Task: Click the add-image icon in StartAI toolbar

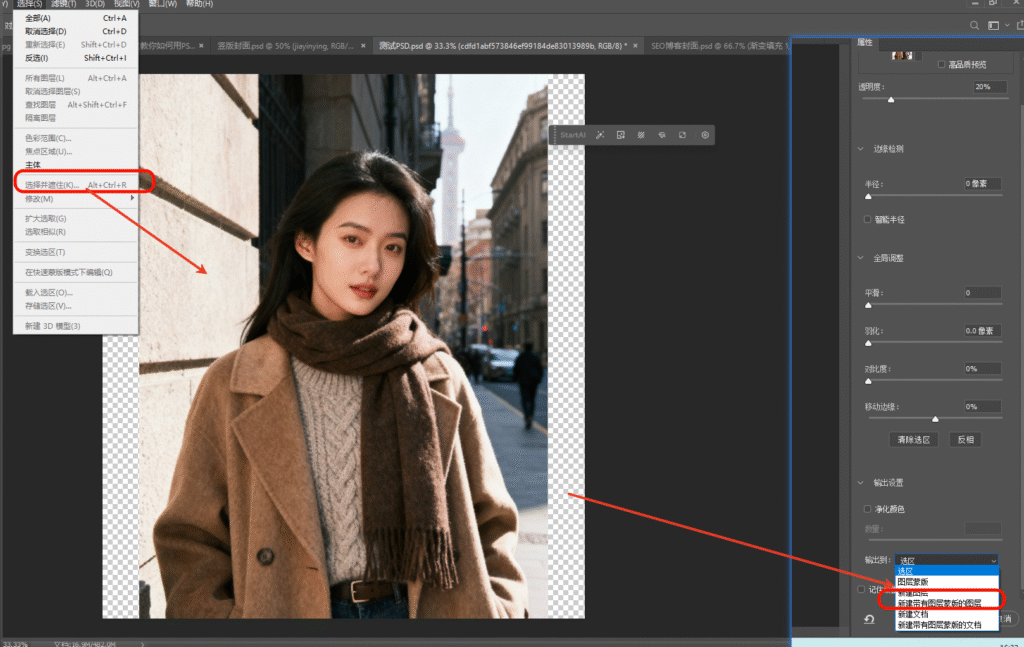Action: (620, 134)
